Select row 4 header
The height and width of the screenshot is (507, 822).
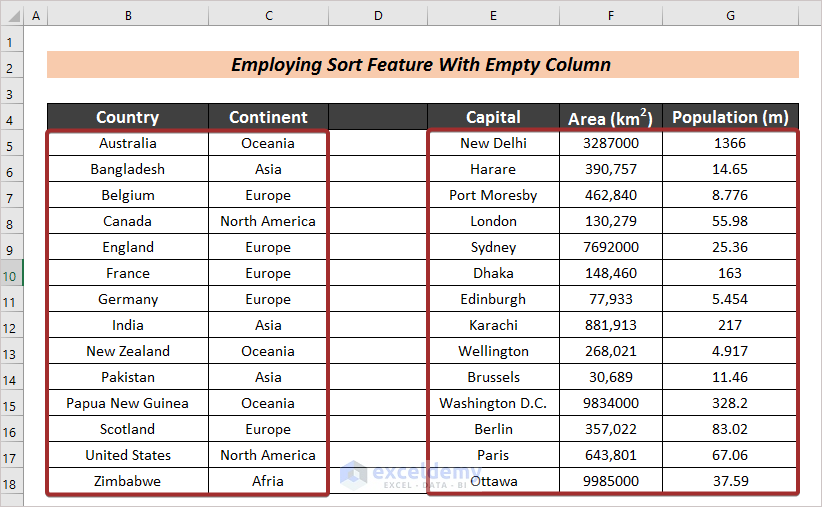[x=10, y=117]
